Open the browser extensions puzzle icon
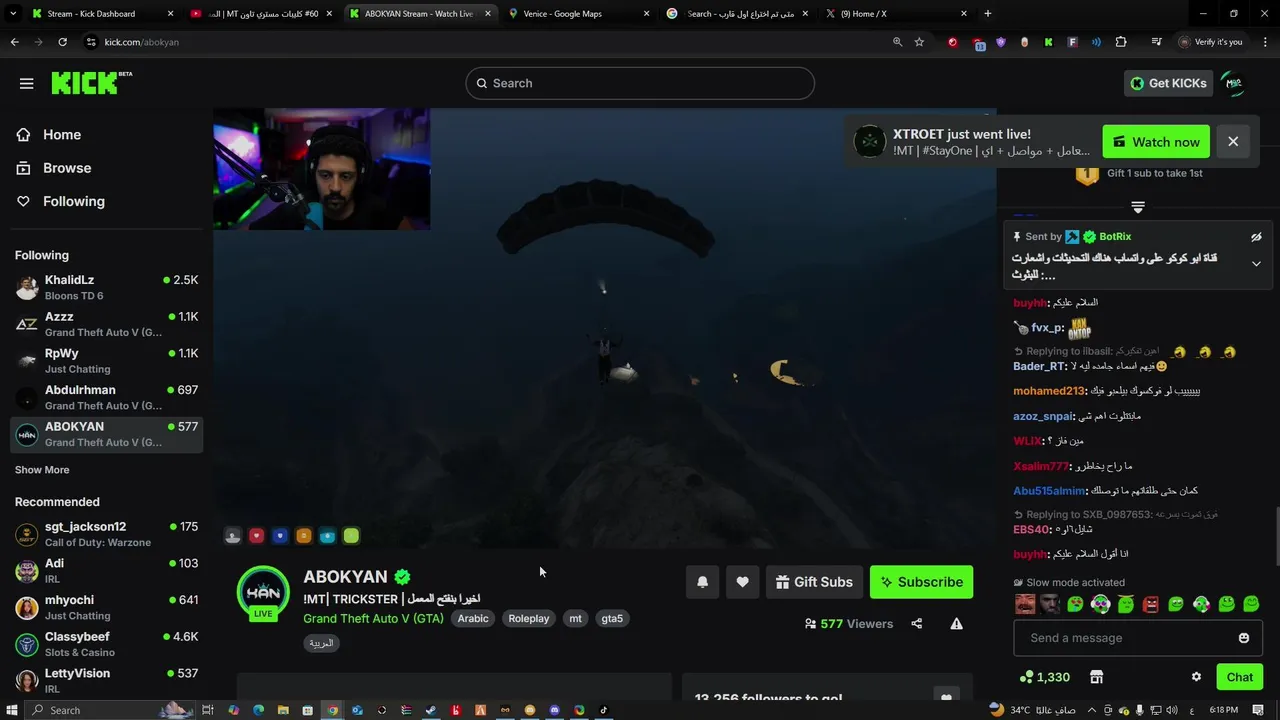Screen dimensions: 1280x720 (x=1120, y=42)
